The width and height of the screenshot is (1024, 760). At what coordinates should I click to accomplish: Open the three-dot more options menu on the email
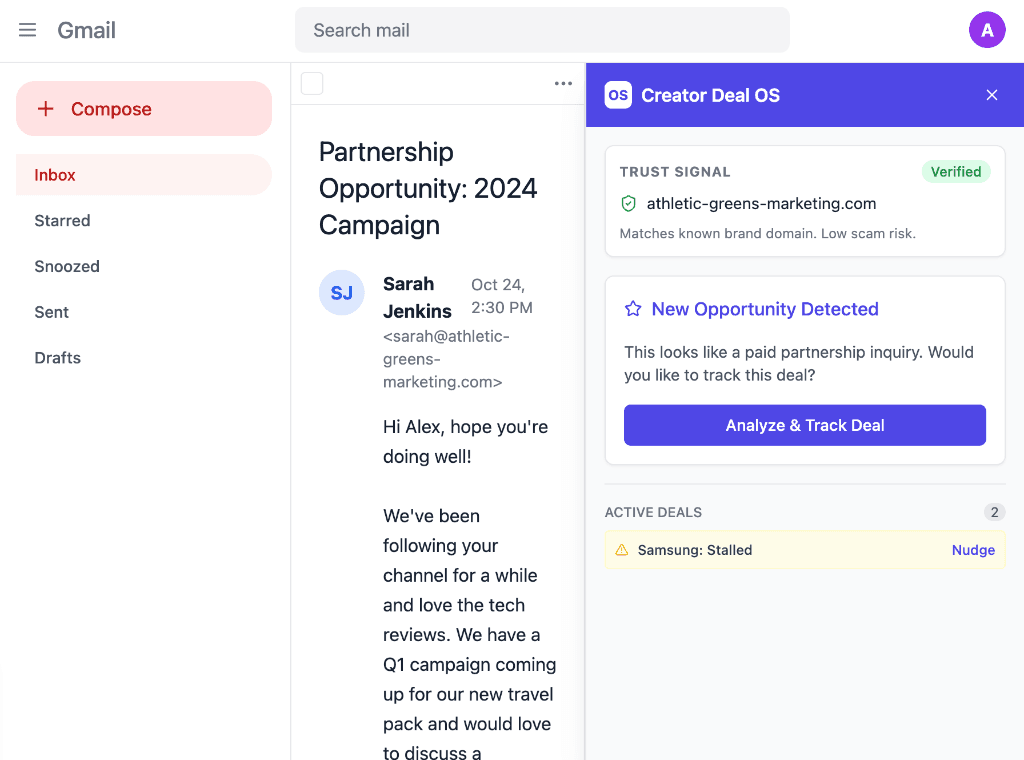coord(563,83)
